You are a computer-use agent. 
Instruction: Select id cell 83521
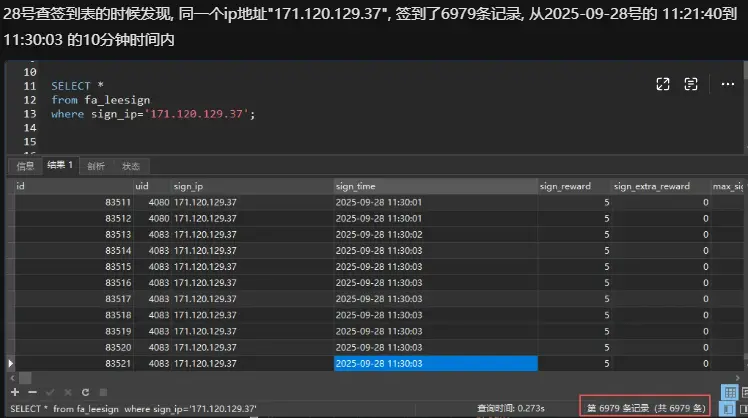point(73,364)
